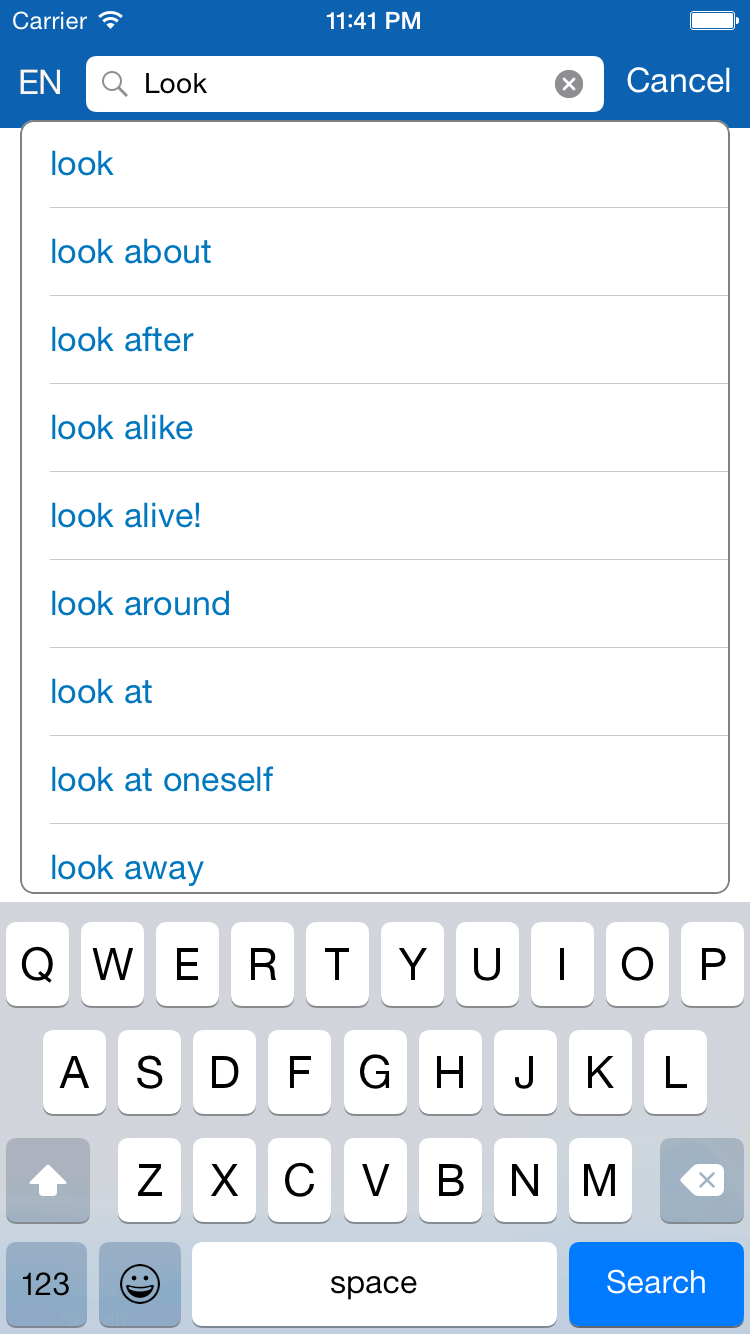750x1334 pixels.
Task: Open the emoji keyboard
Action: tap(140, 1283)
